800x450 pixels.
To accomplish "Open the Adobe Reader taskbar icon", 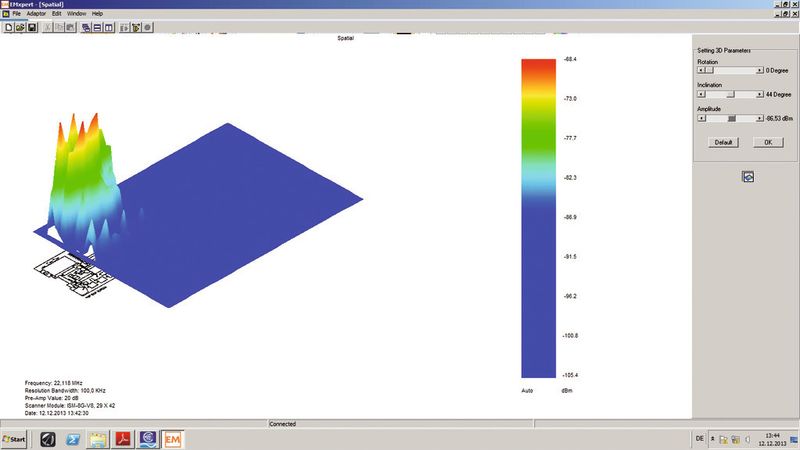I will tap(123, 439).
